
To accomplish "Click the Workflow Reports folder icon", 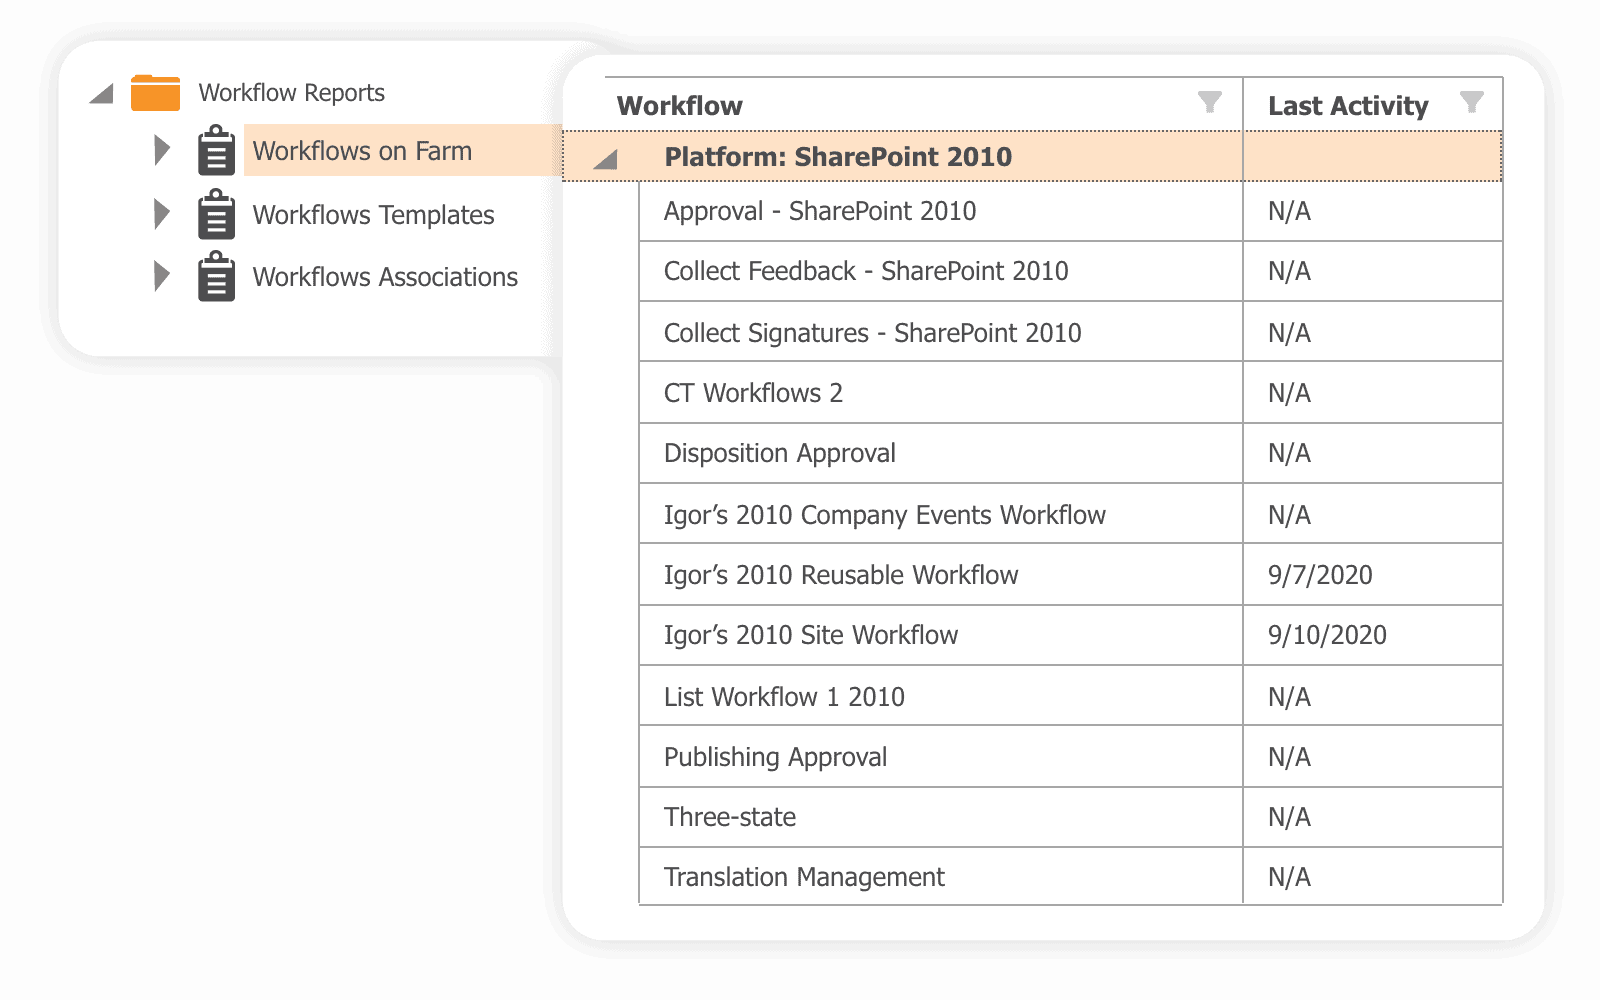I will click(x=155, y=91).
